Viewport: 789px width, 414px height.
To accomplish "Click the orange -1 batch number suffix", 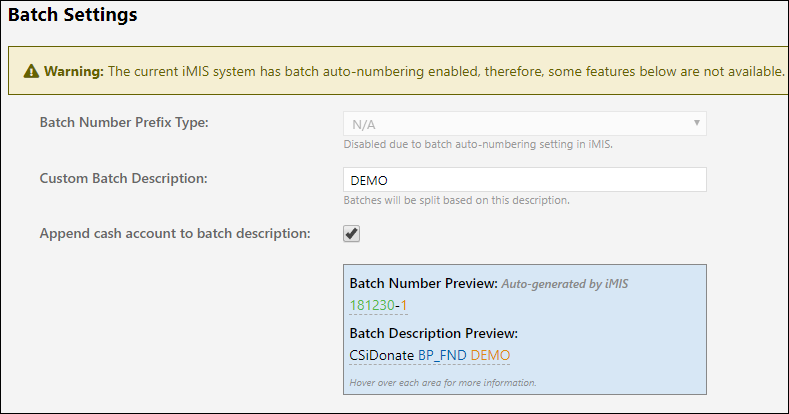I will coord(400,304).
